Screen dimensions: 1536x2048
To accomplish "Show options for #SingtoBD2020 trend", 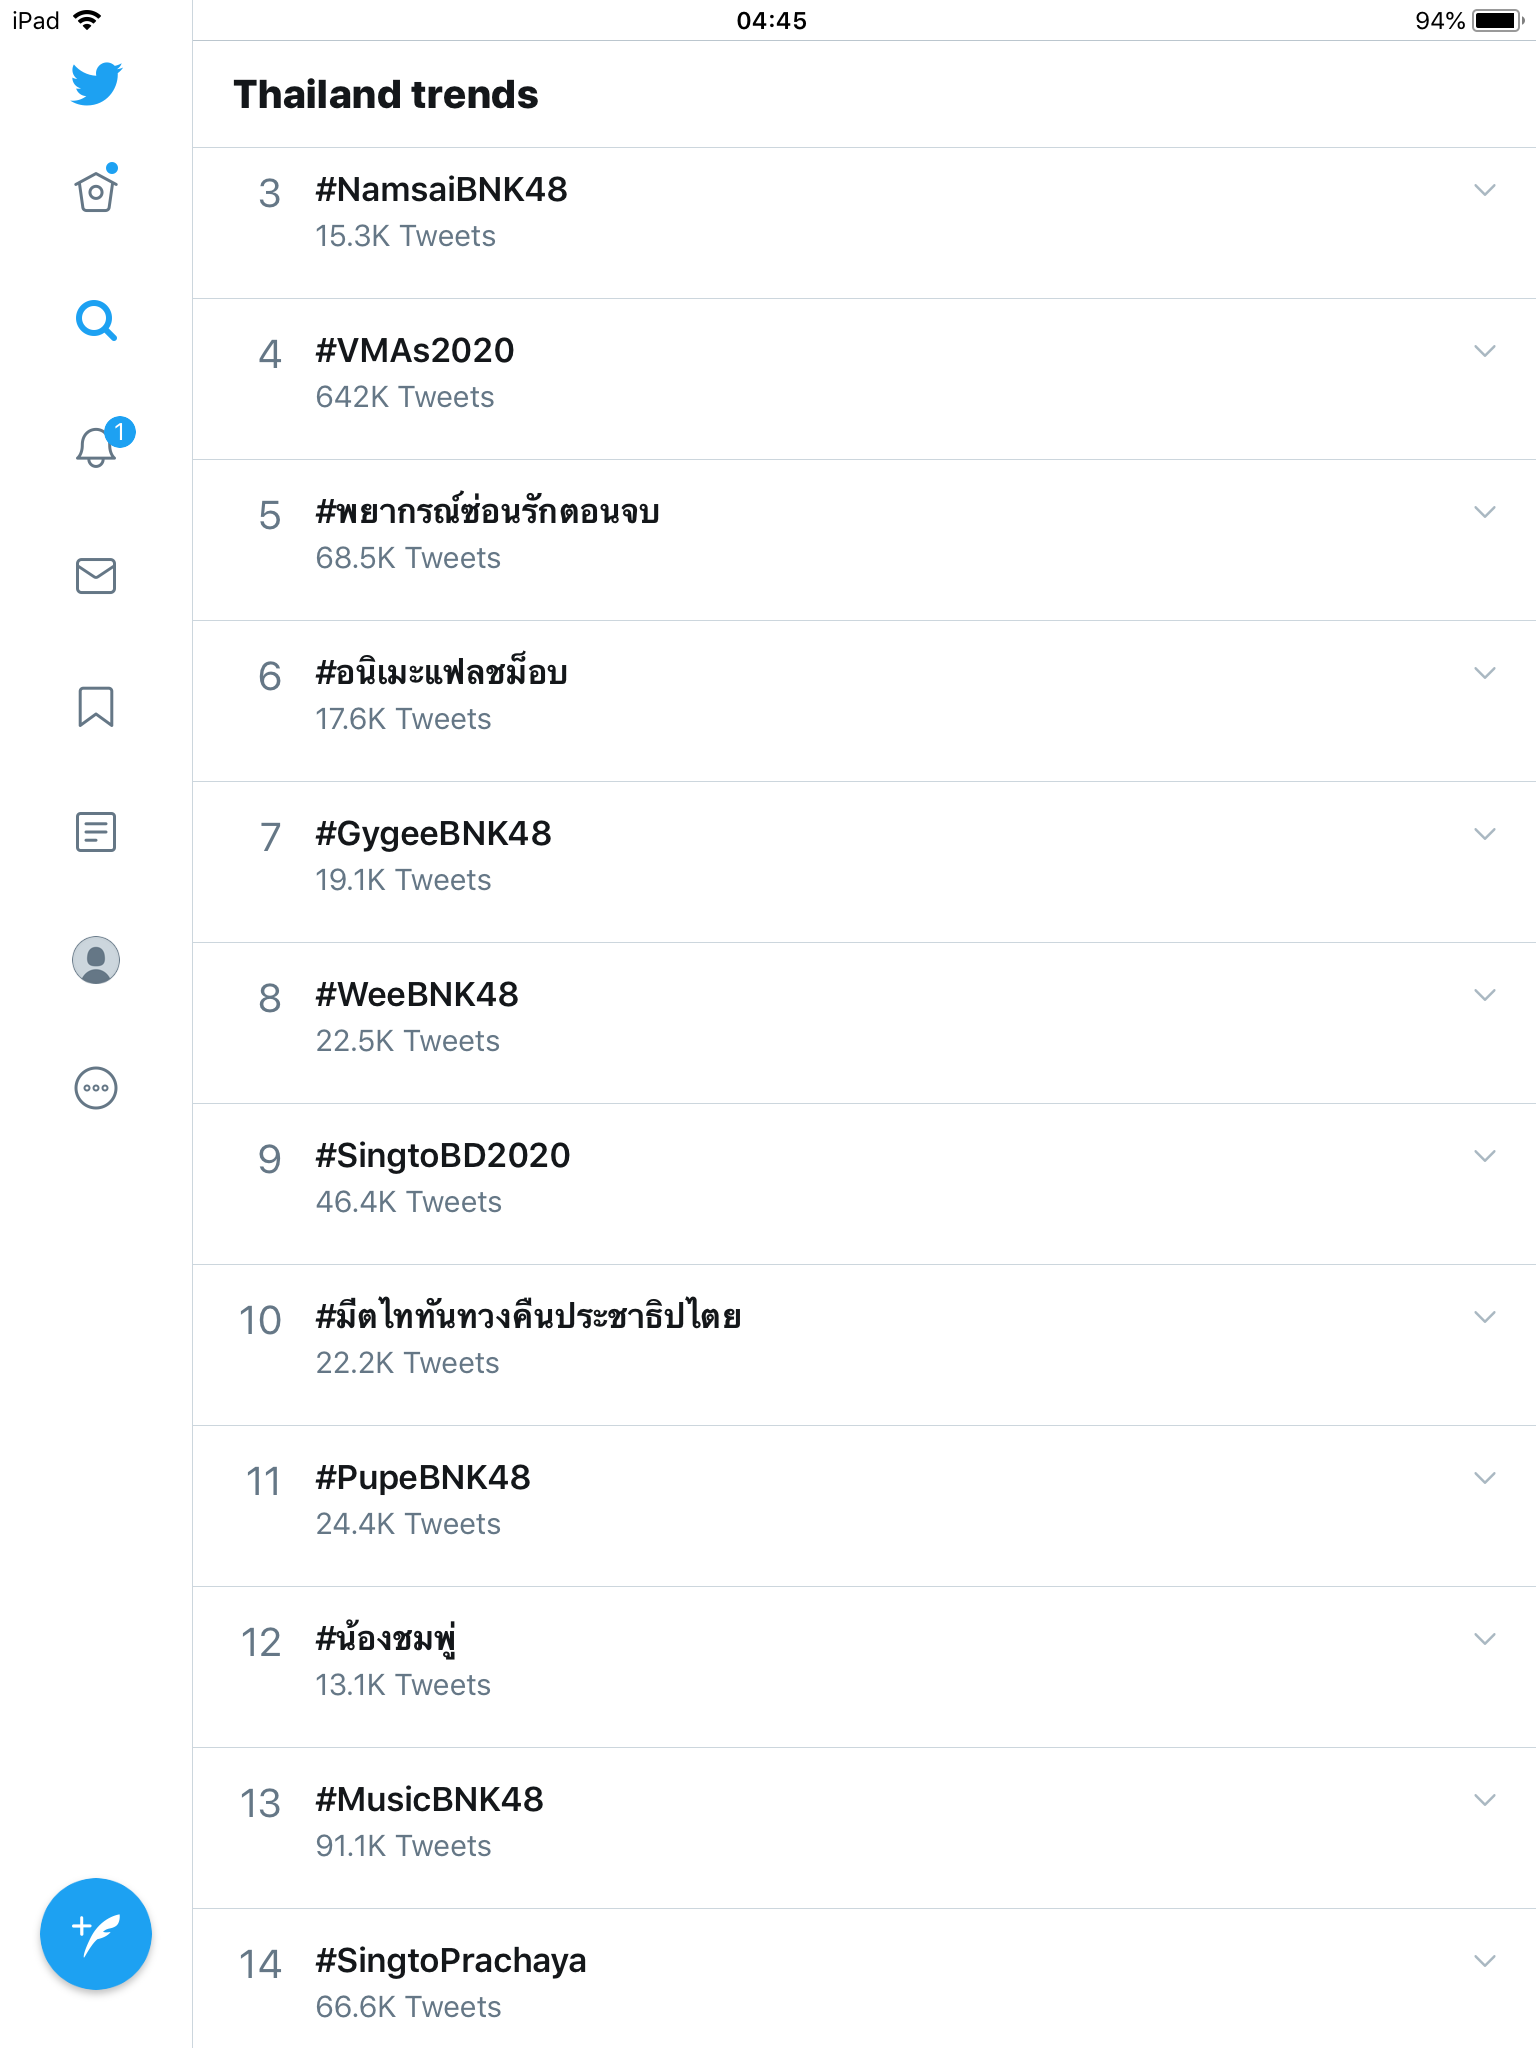I will pyautogui.click(x=1484, y=1156).
